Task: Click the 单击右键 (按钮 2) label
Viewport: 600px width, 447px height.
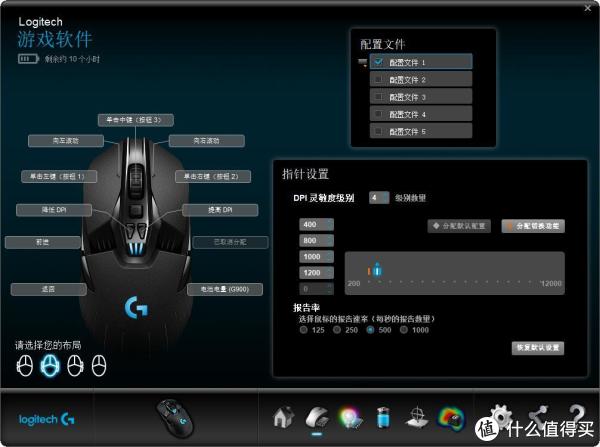Action: click(213, 176)
